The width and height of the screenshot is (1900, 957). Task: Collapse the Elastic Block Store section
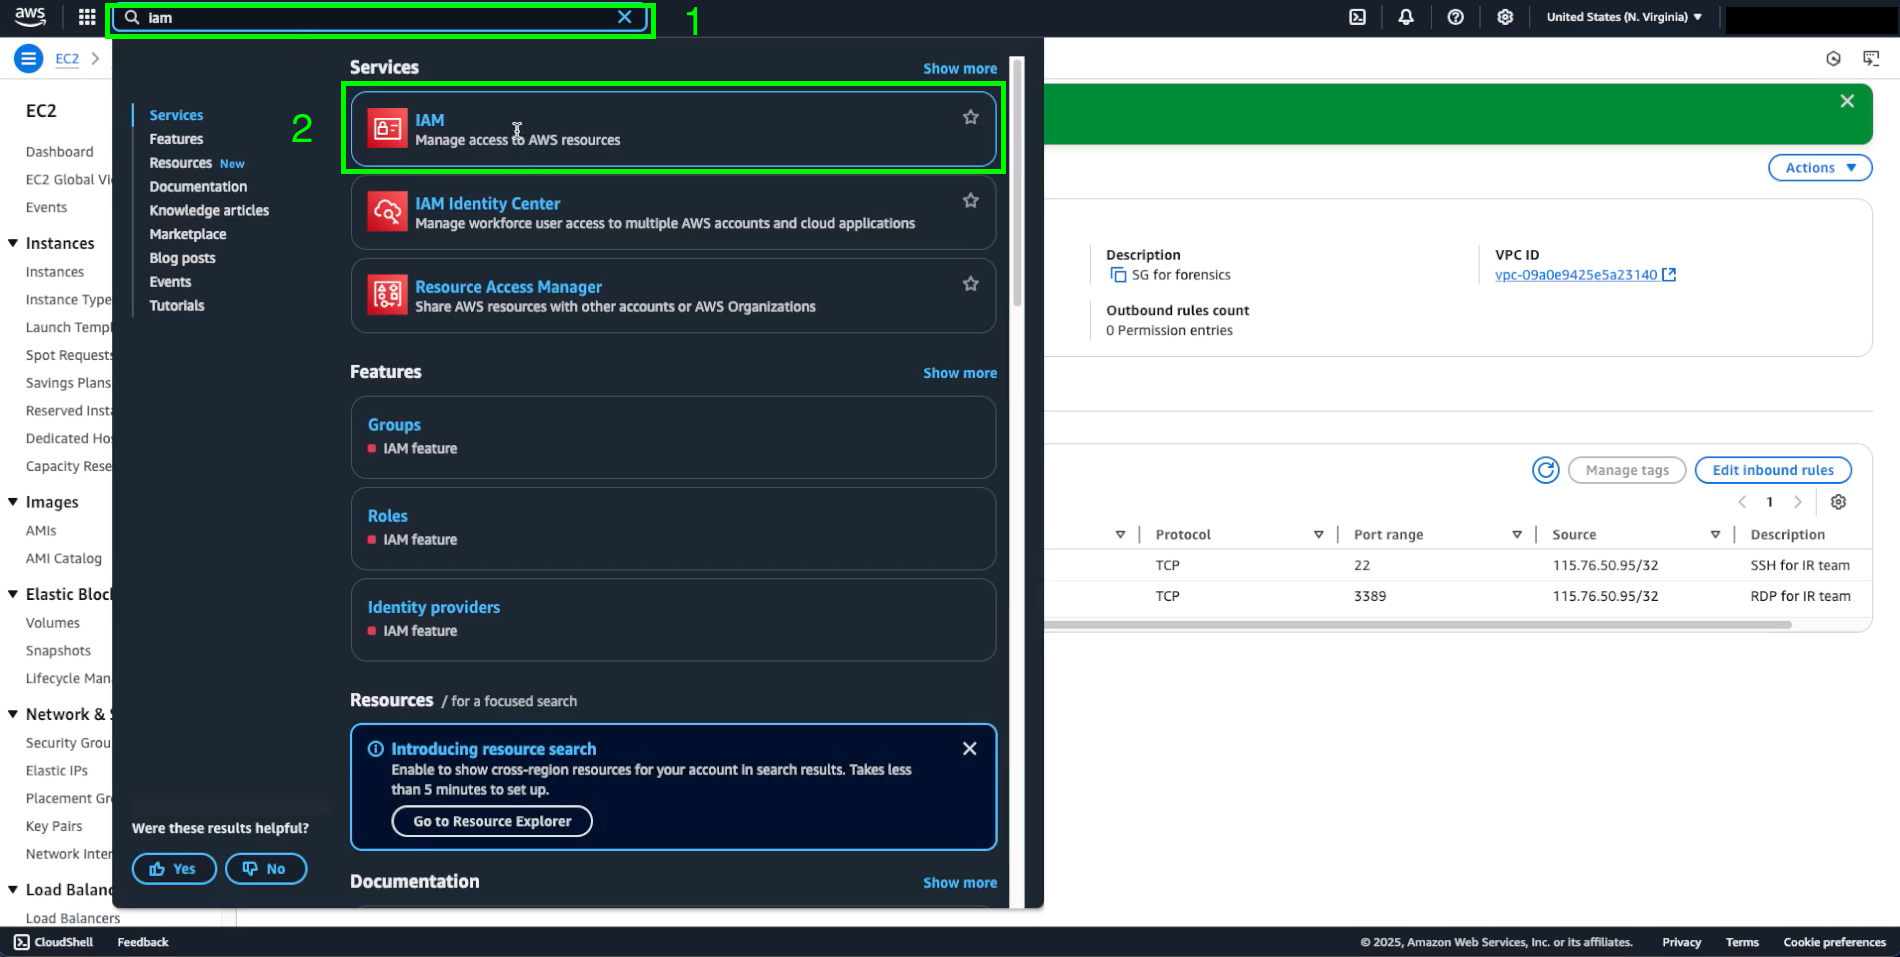13,594
